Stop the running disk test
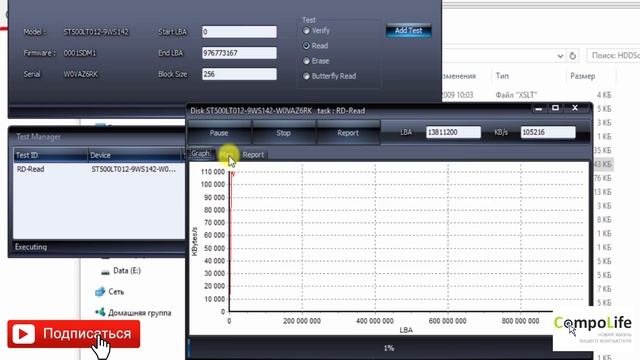640x360 pixels. click(x=284, y=133)
